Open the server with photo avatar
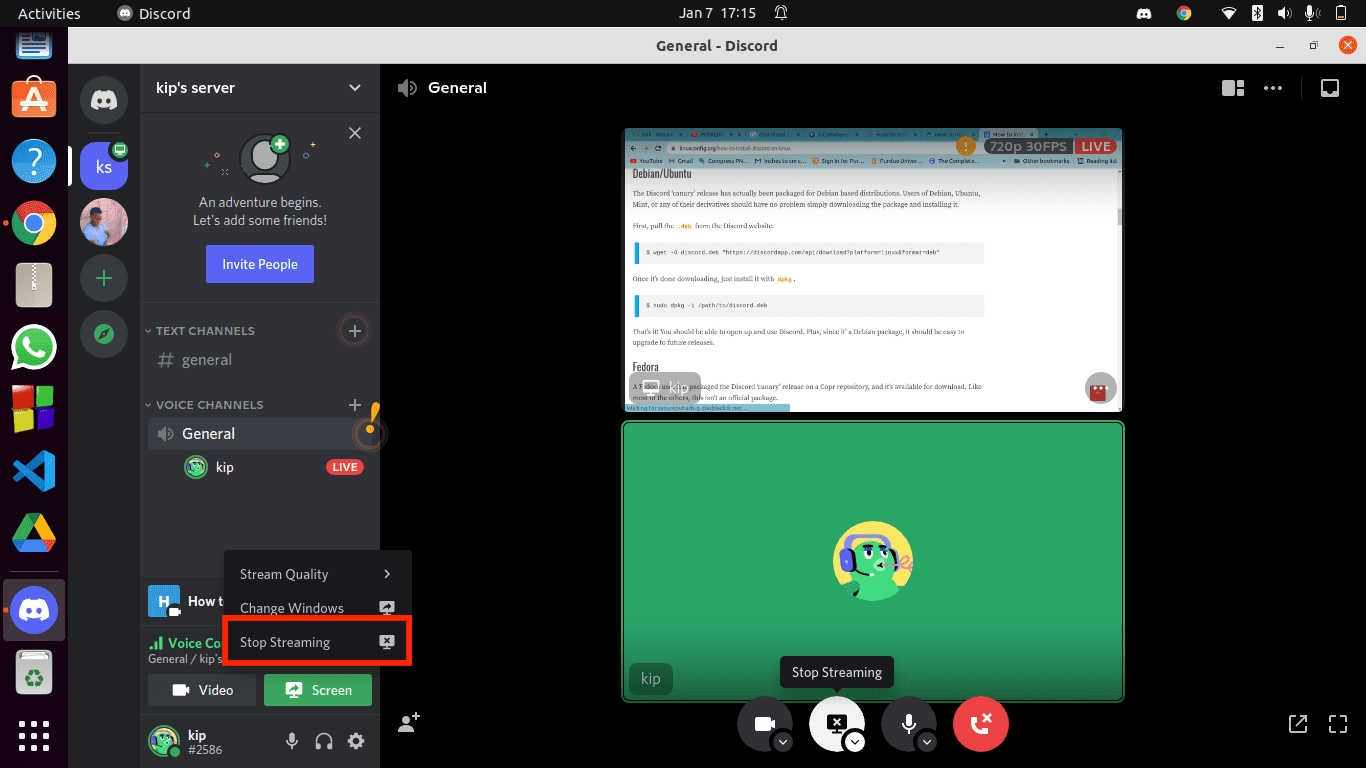 pos(103,222)
